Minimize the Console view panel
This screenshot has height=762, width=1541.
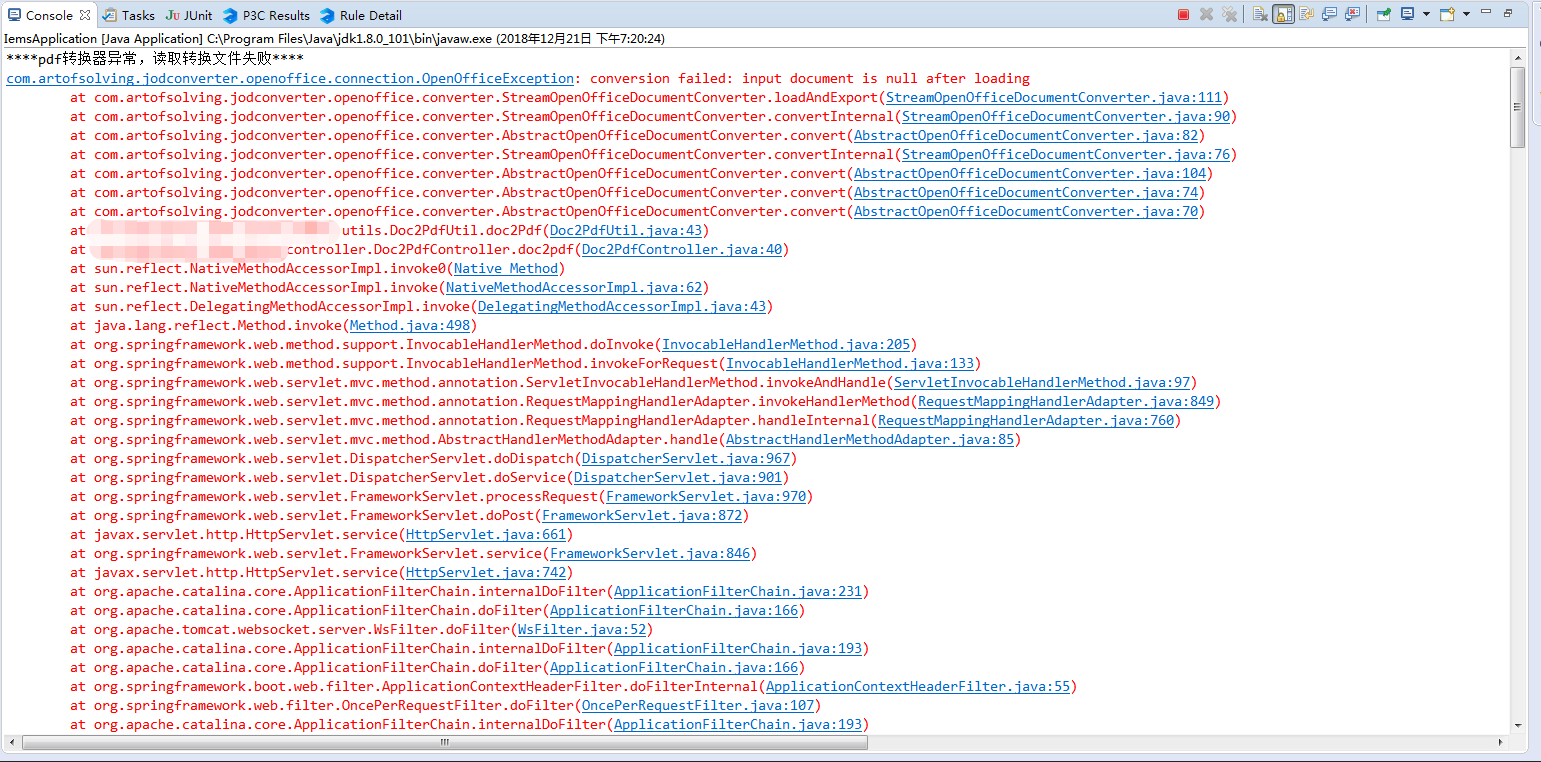[1486, 11]
